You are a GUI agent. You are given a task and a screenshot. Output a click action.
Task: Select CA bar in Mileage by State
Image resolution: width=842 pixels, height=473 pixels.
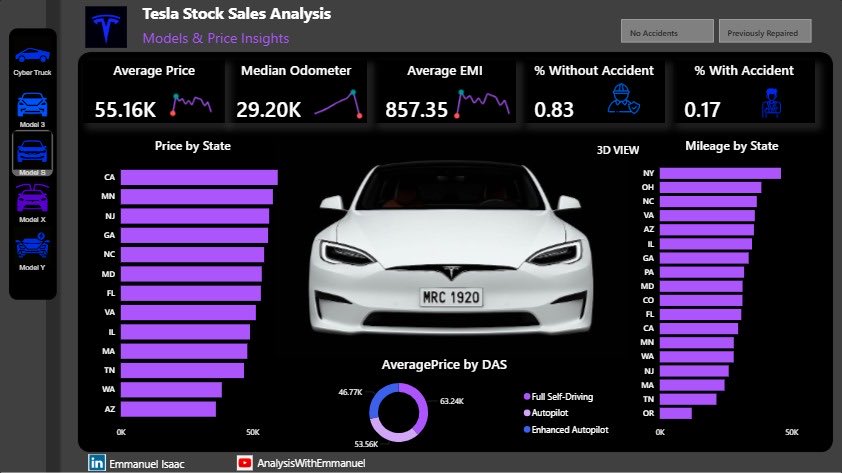coord(699,329)
